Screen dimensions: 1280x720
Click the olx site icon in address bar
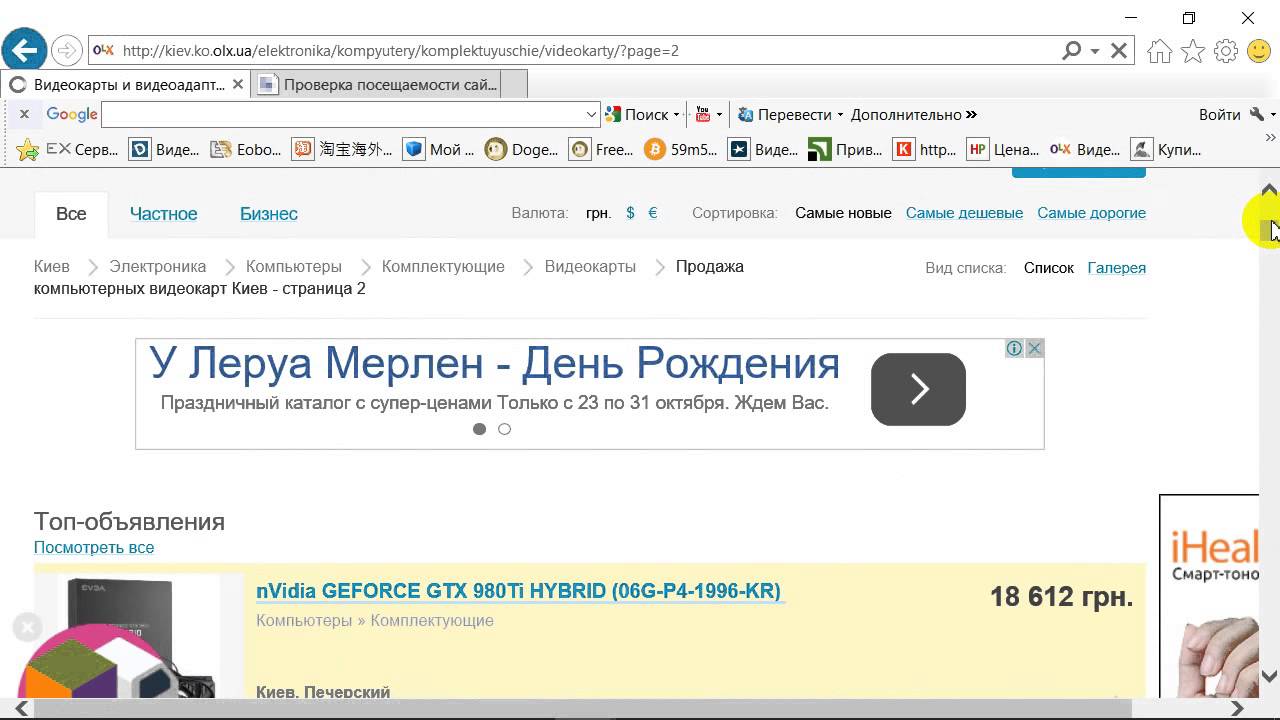pos(103,50)
